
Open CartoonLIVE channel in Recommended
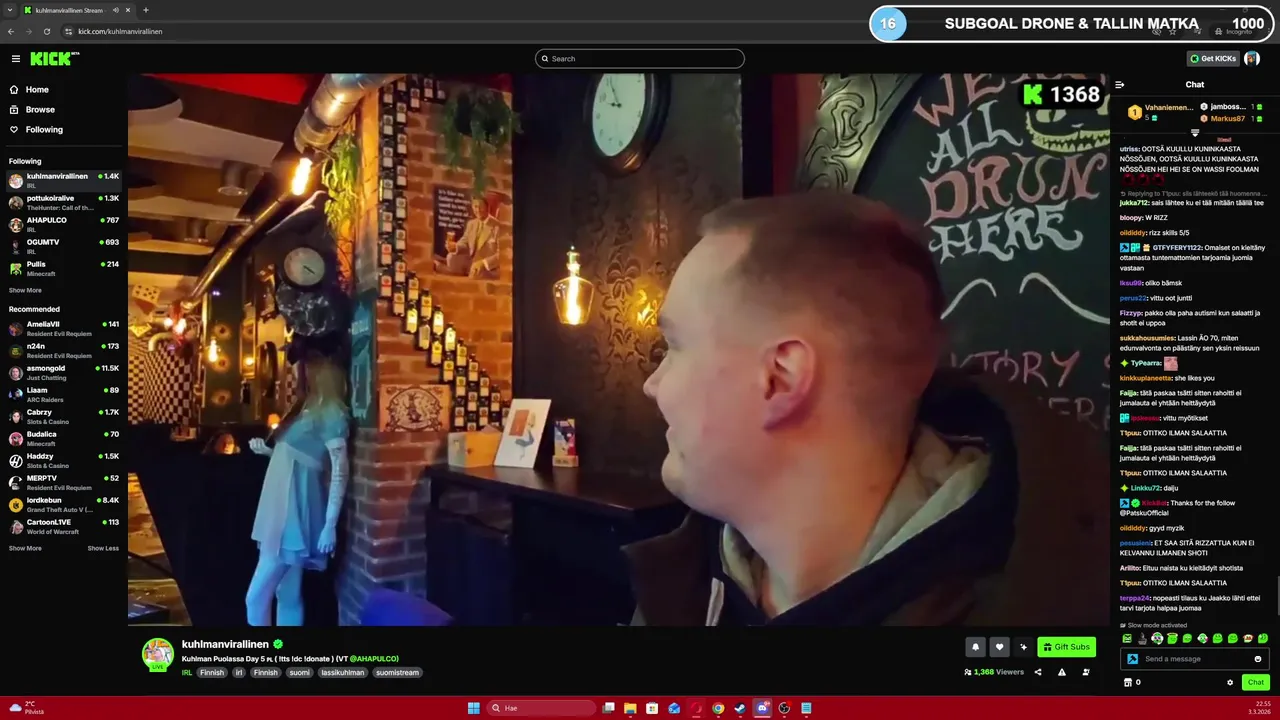[64, 527]
